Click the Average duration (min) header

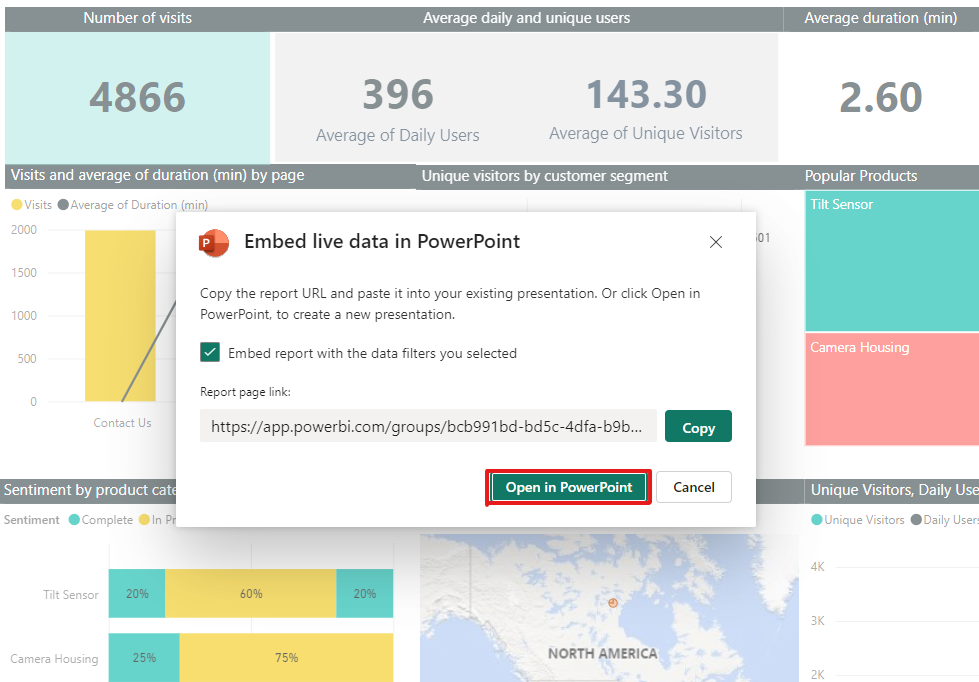pos(880,18)
